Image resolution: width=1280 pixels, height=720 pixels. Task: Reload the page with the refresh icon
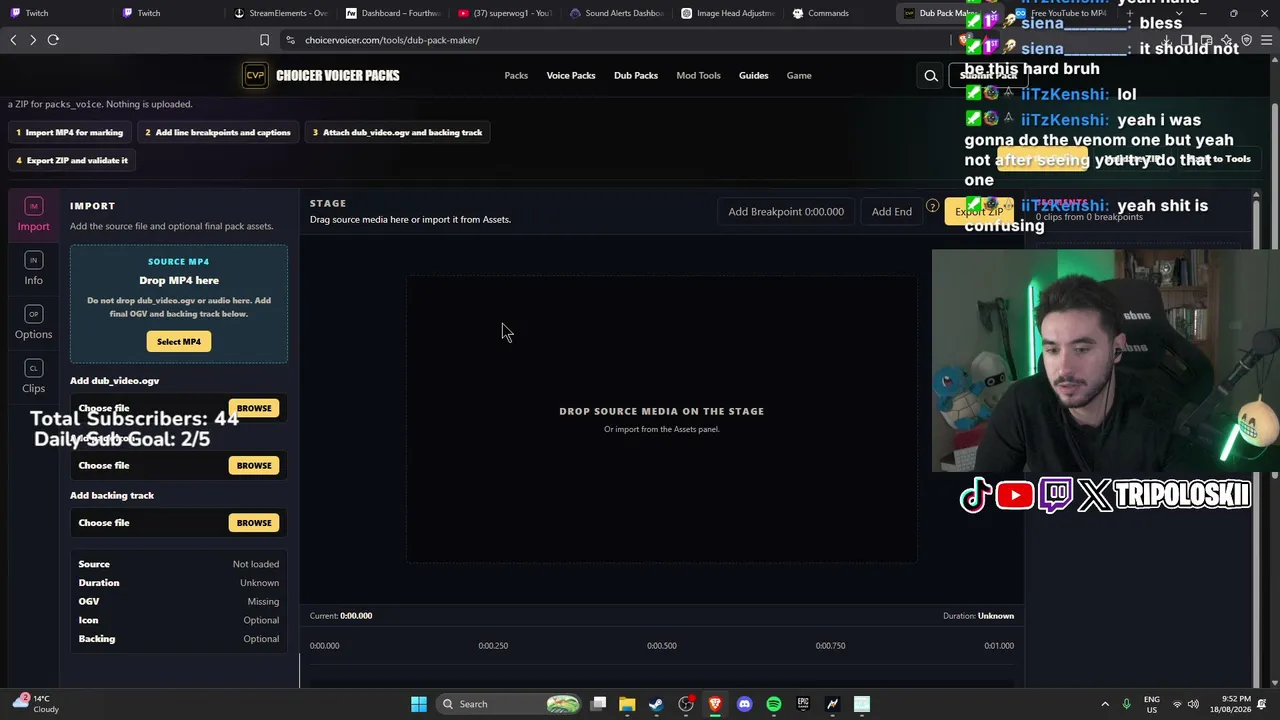53,40
